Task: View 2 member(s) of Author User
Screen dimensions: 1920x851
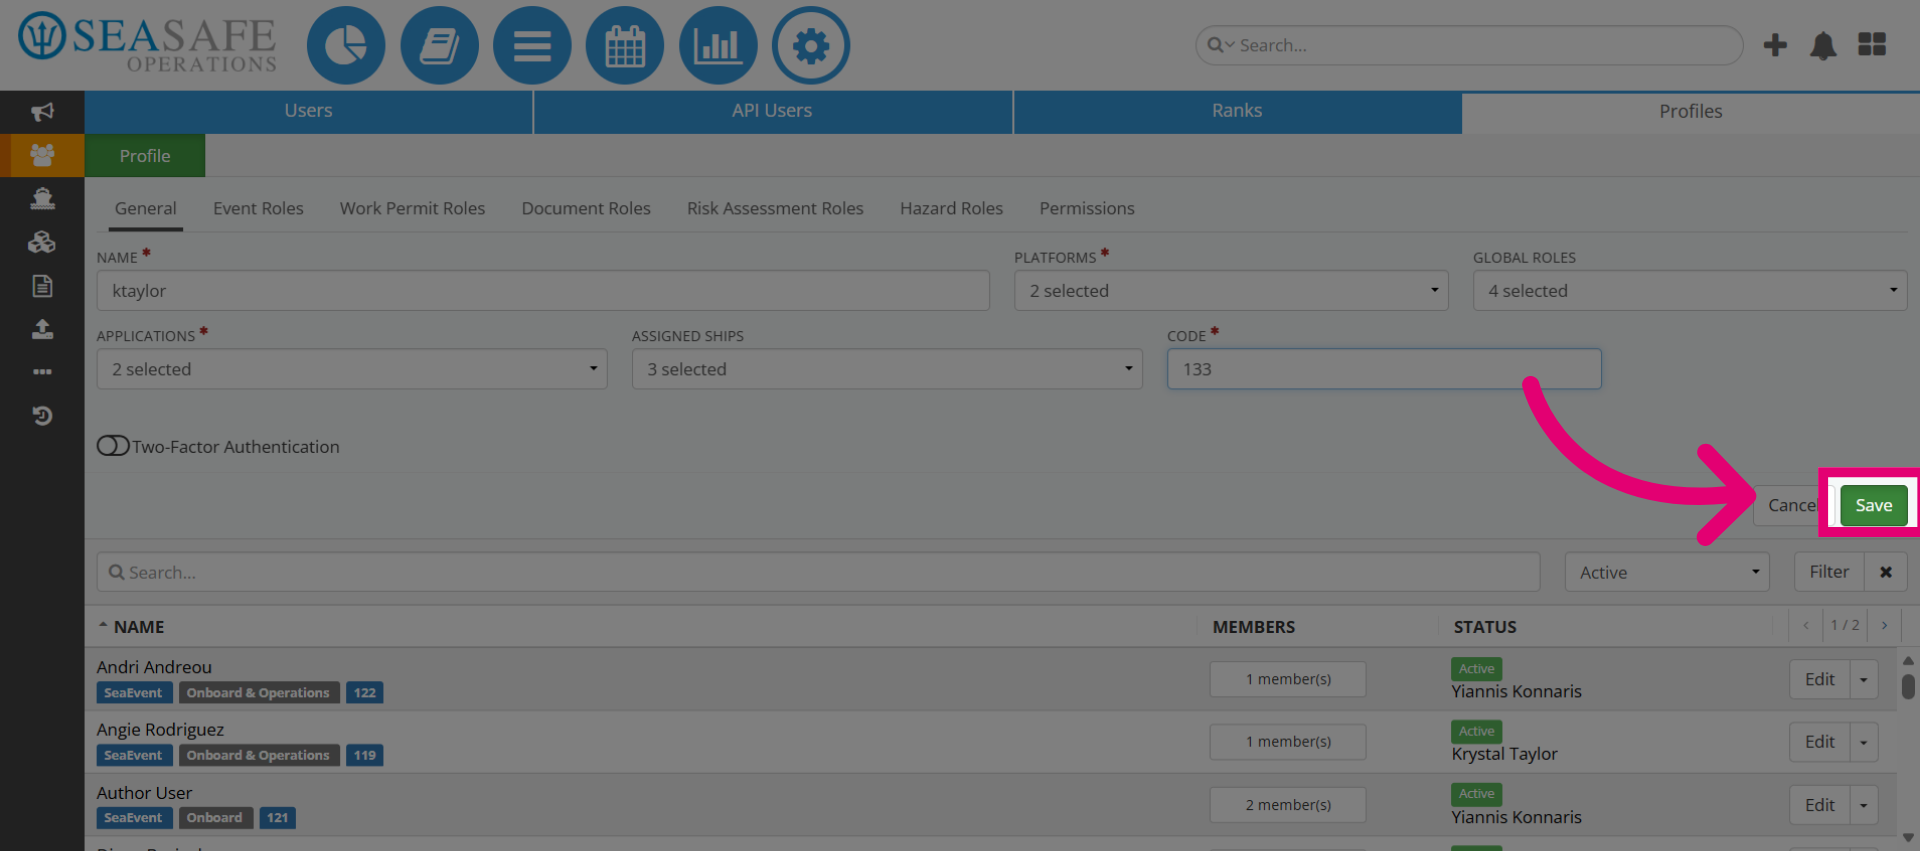Action: [x=1288, y=805]
